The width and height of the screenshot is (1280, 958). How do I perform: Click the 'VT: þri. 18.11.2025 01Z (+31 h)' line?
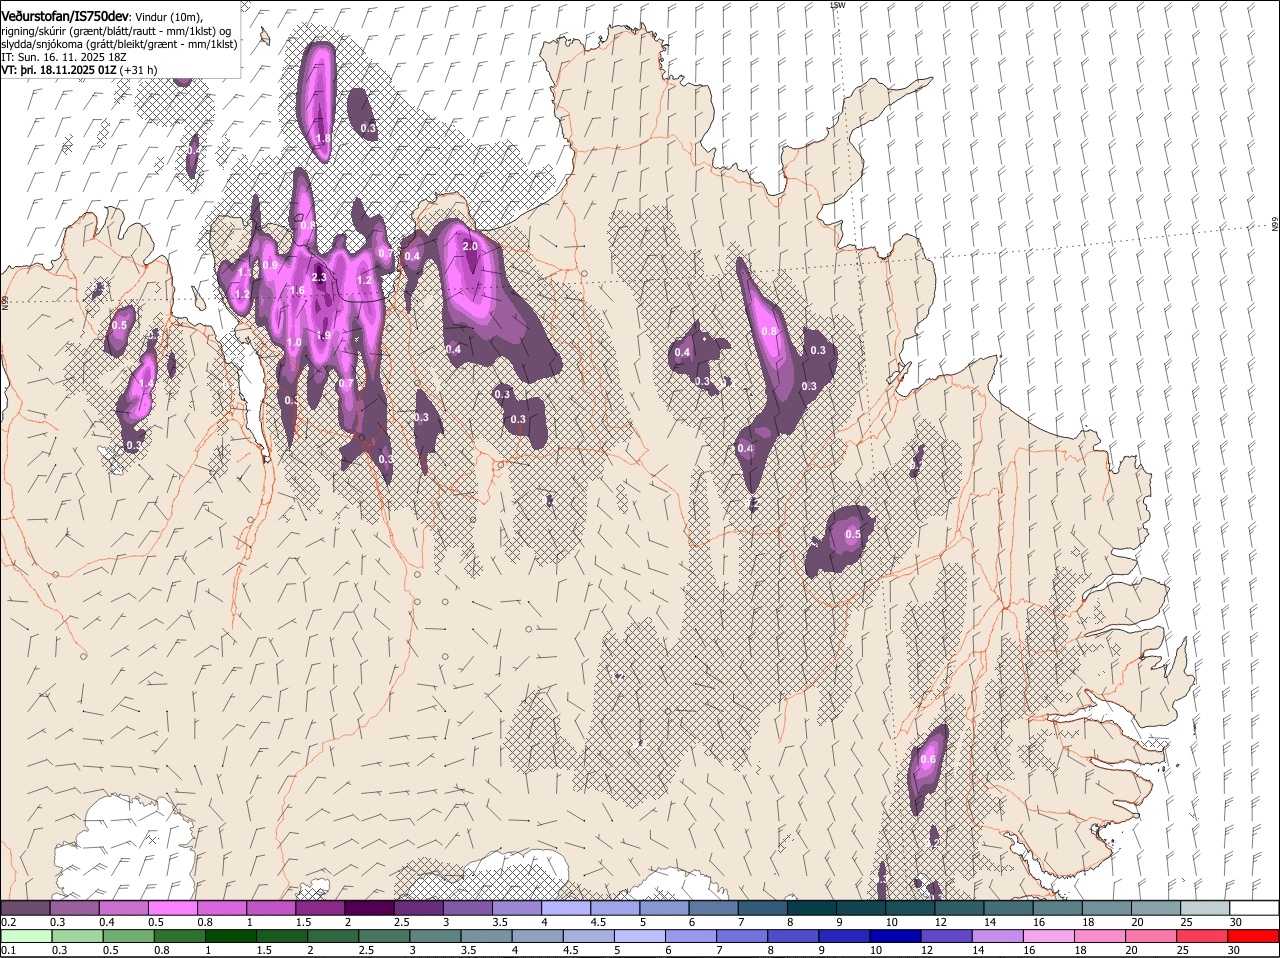pyautogui.click(x=79, y=70)
